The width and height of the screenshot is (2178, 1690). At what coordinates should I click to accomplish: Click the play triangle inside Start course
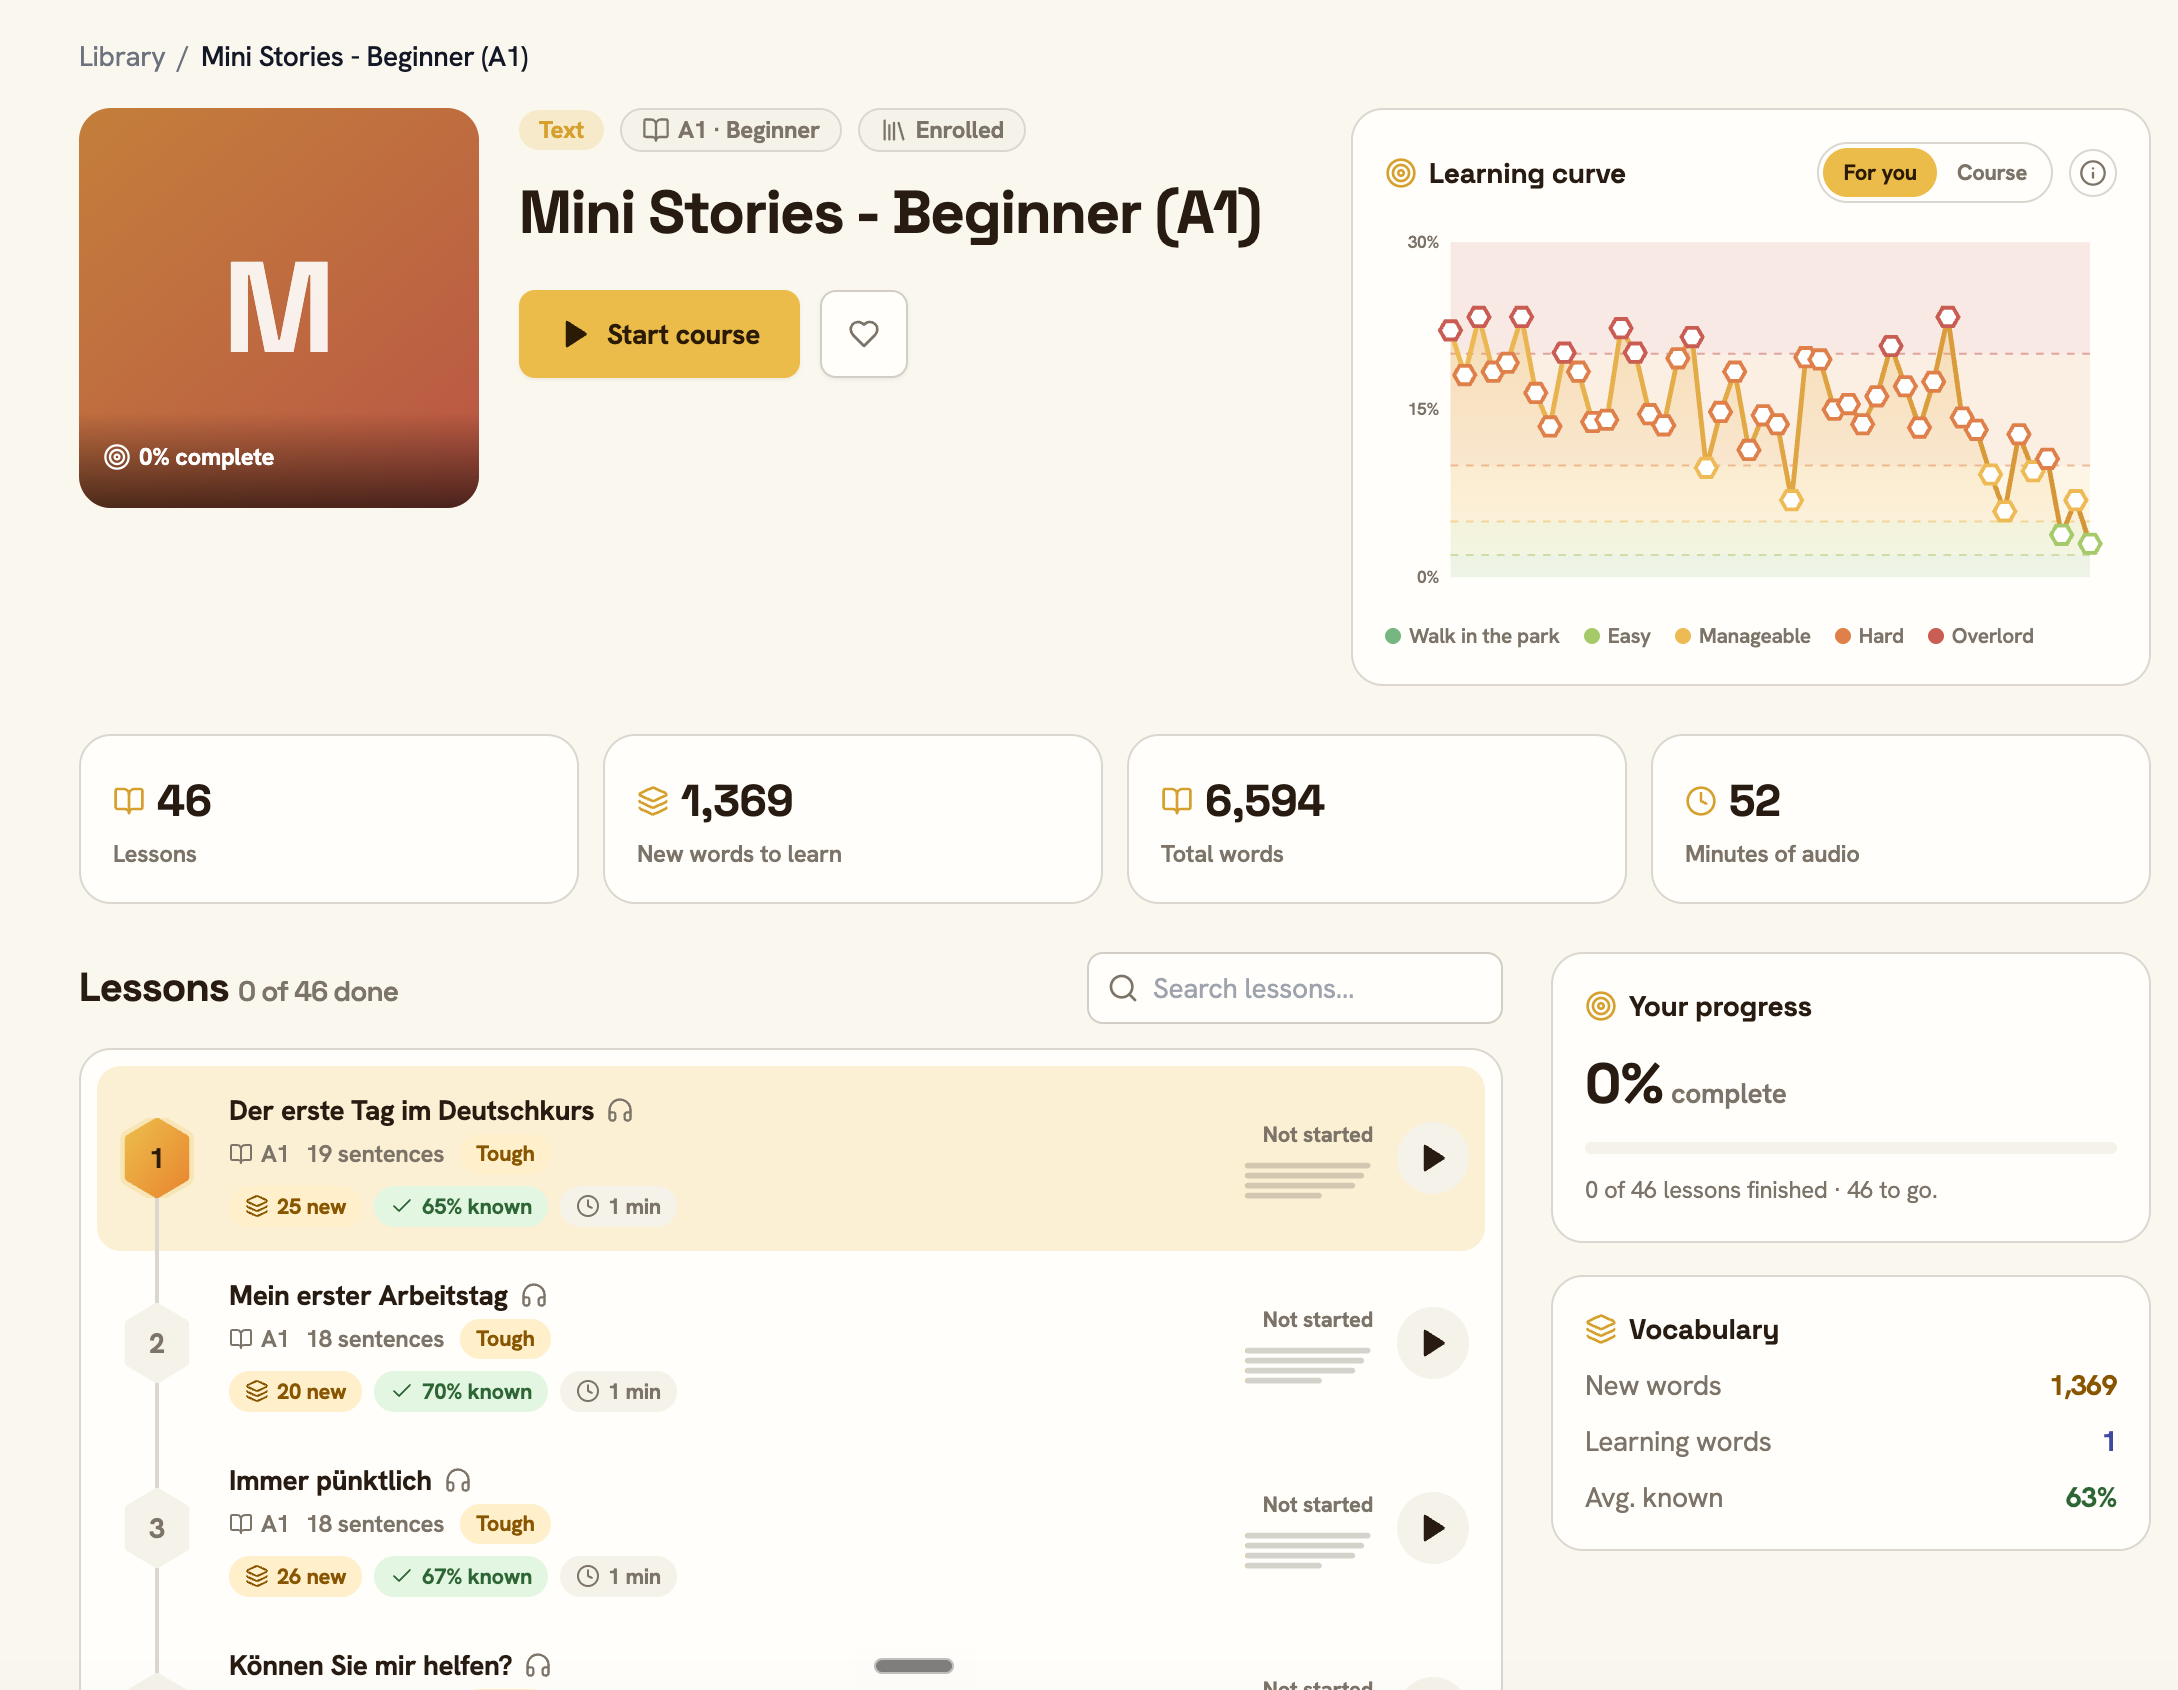(576, 334)
